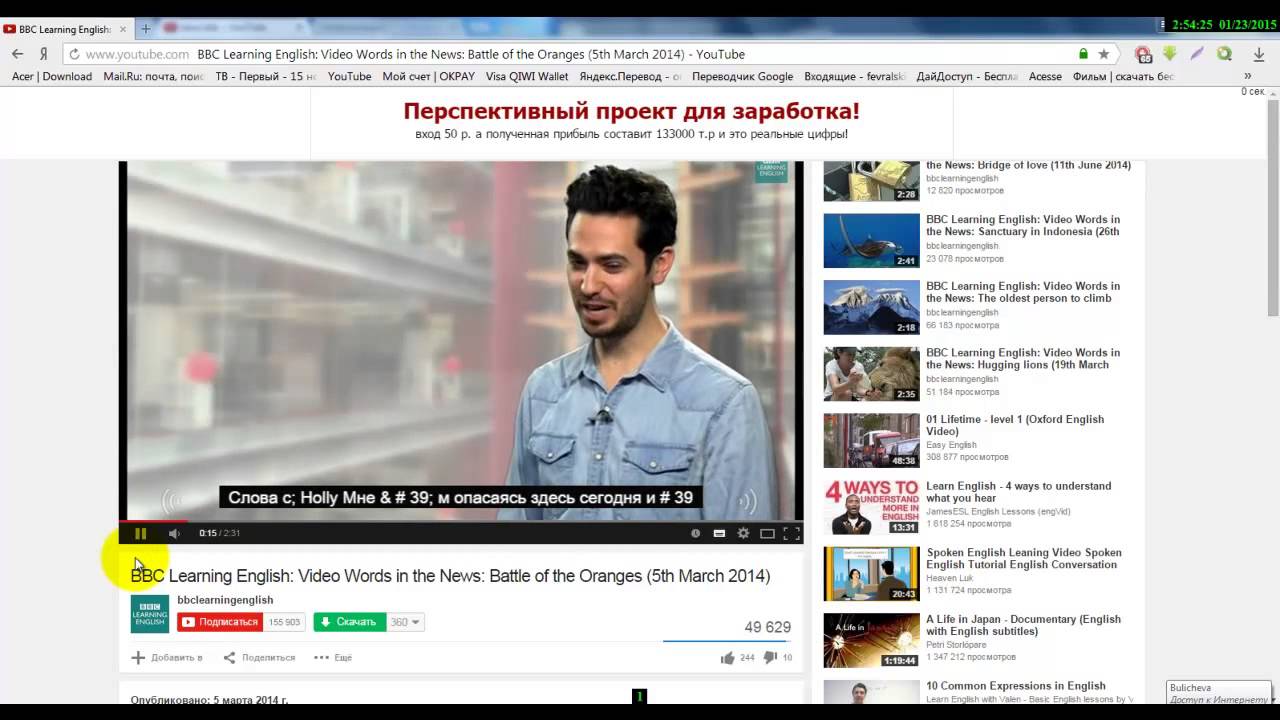Image resolution: width=1280 pixels, height=720 pixels.
Task: Click Добавить в to add the video
Action: [x=167, y=657]
